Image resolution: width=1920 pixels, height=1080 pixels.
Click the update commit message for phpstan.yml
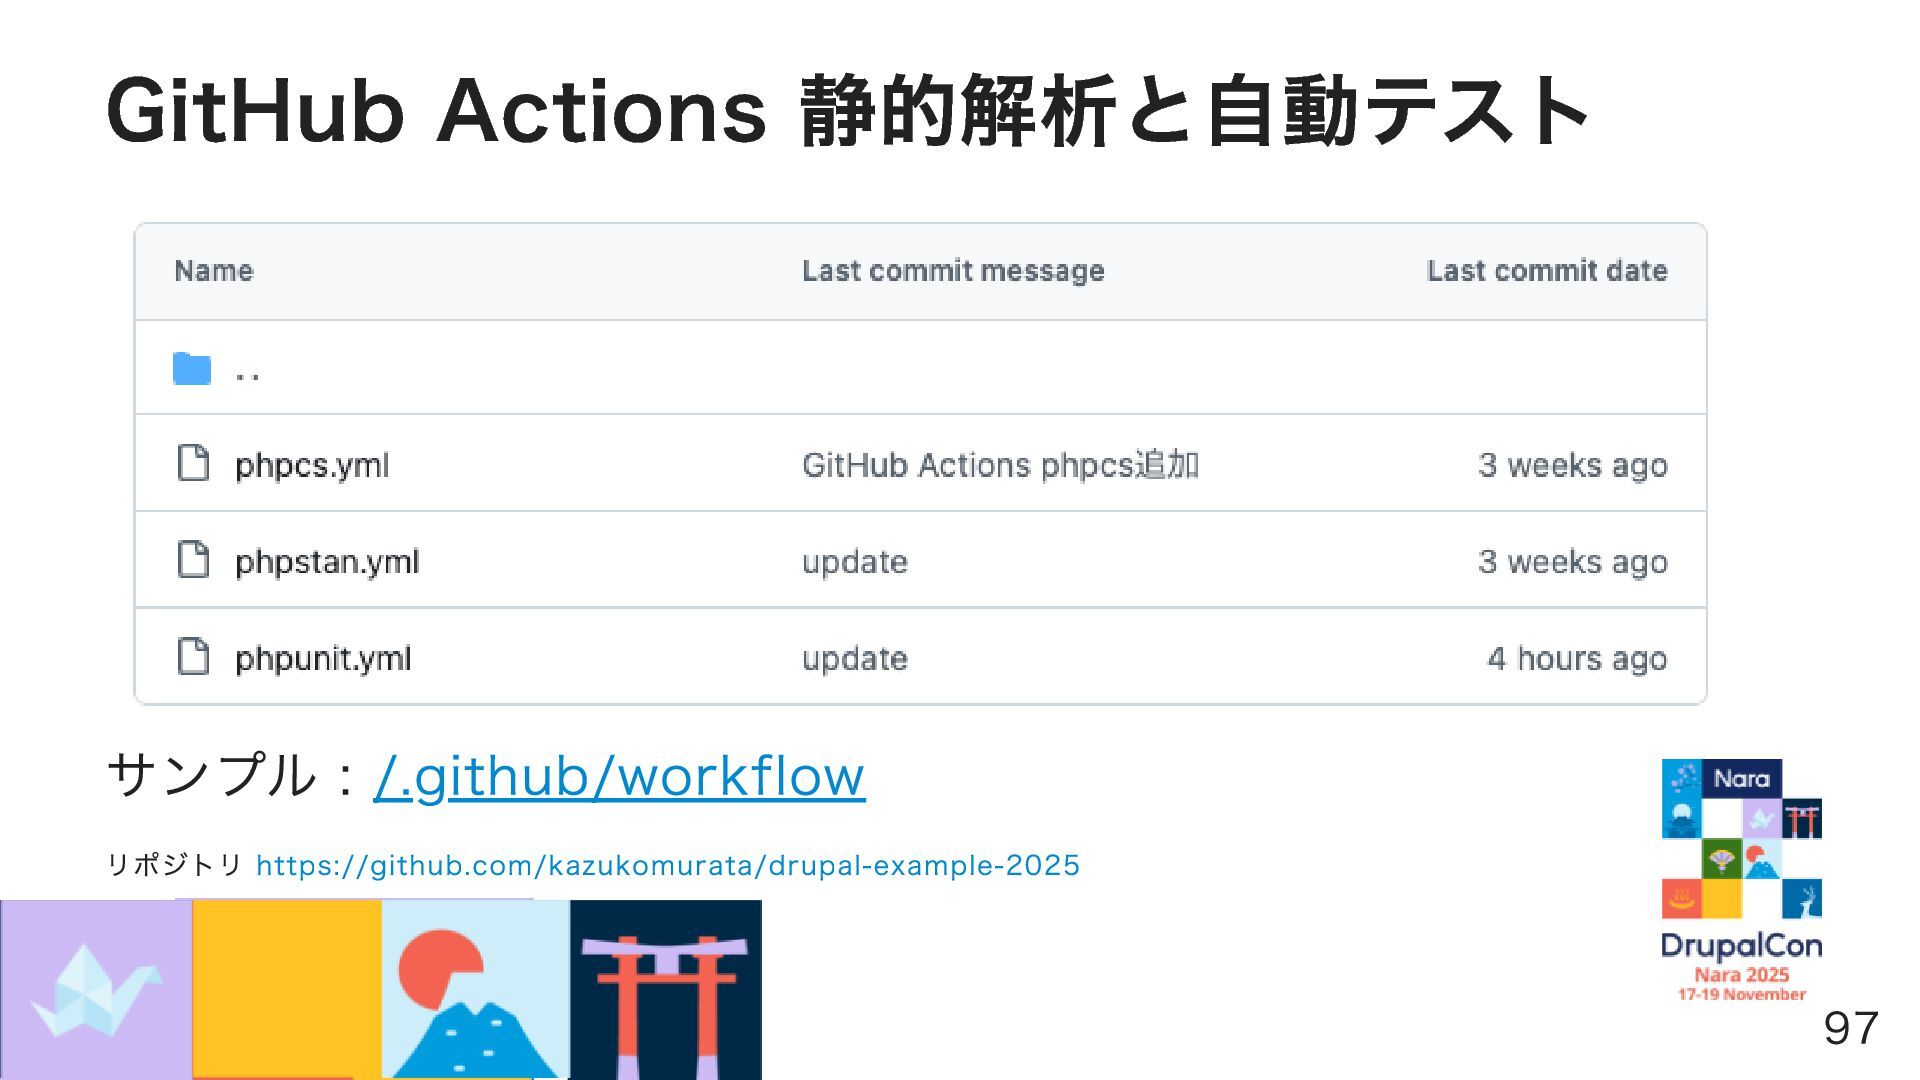(x=854, y=562)
